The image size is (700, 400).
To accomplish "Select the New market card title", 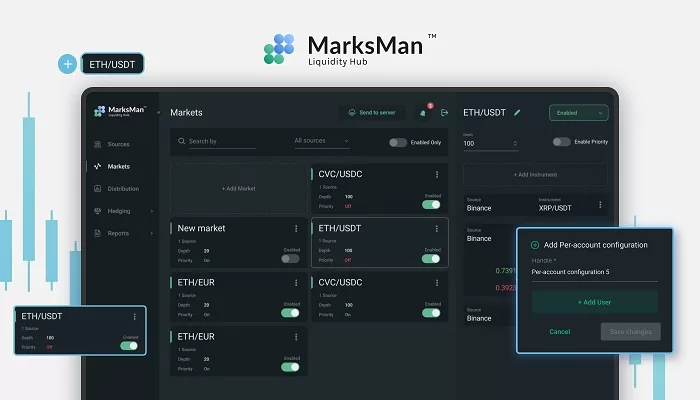I will (201, 228).
